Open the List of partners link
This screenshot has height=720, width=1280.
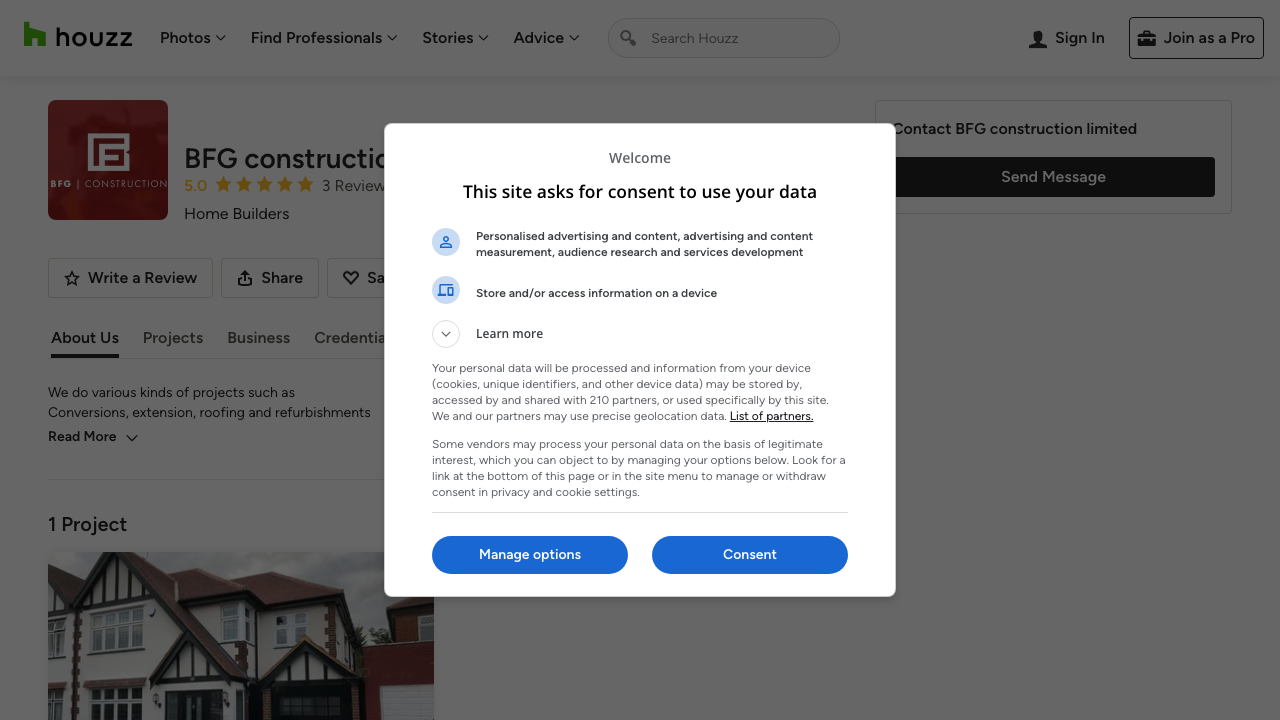(x=771, y=416)
